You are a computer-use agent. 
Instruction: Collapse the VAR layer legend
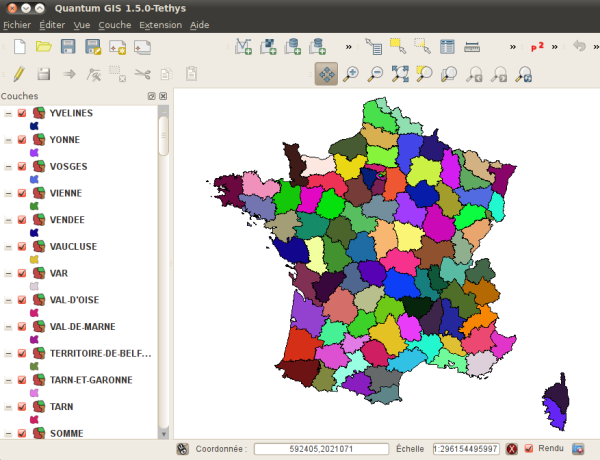click(8, 273)
